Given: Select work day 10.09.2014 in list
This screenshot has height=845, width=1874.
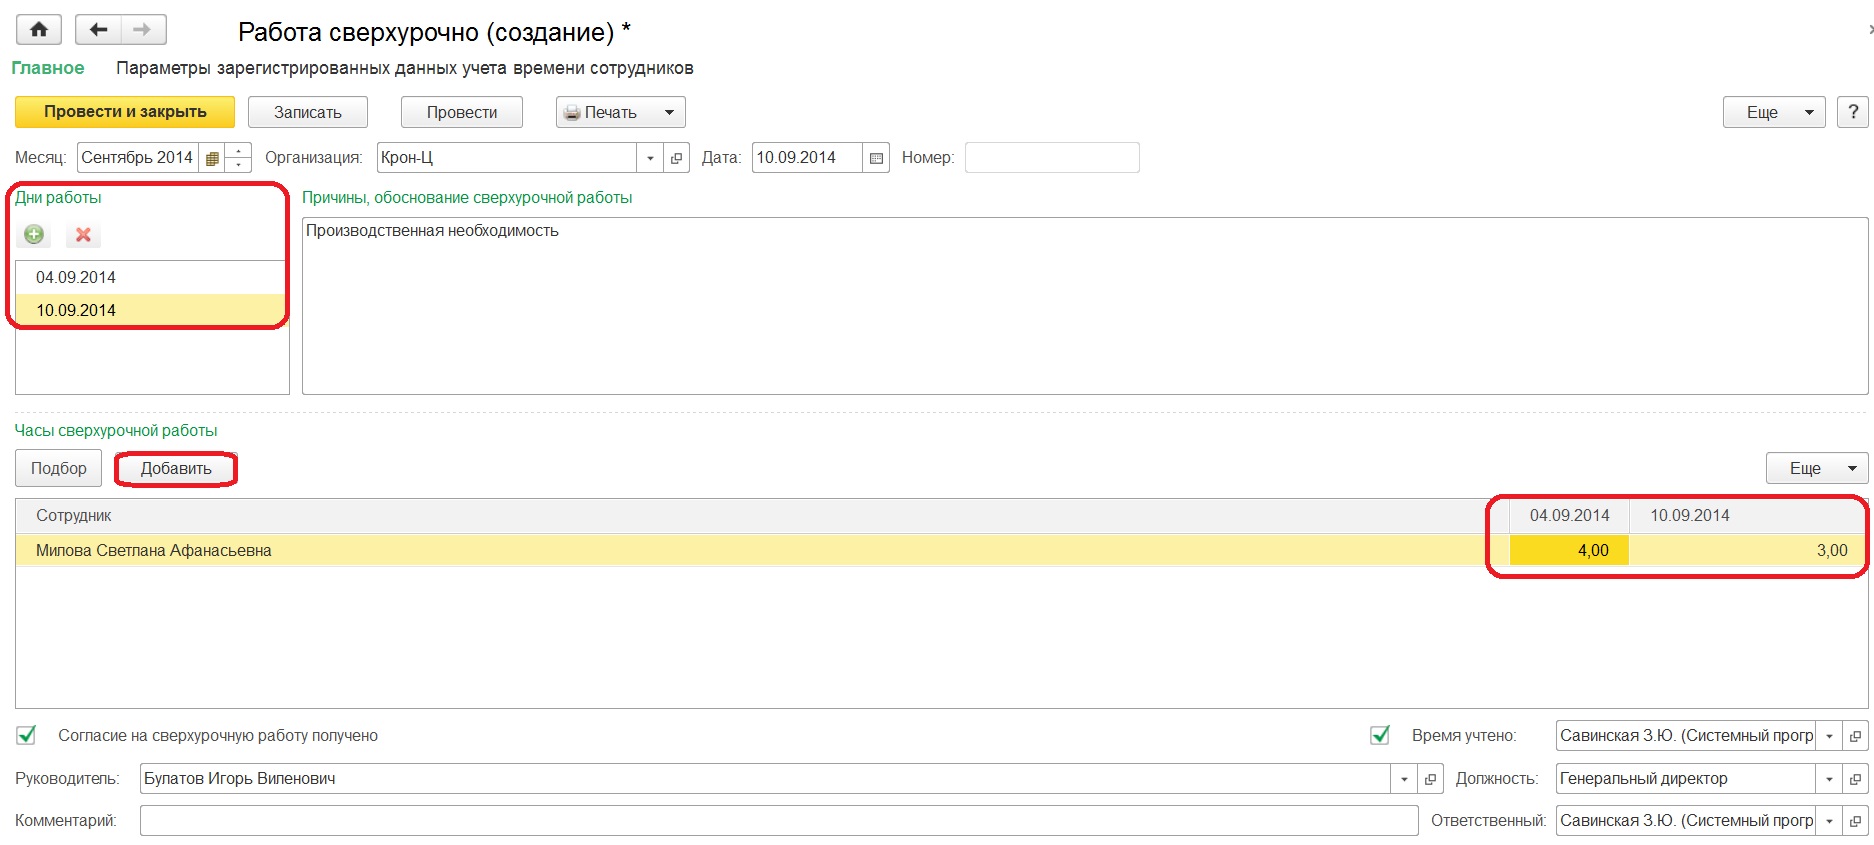Looking at the screenshot, I should pos(151,310).
